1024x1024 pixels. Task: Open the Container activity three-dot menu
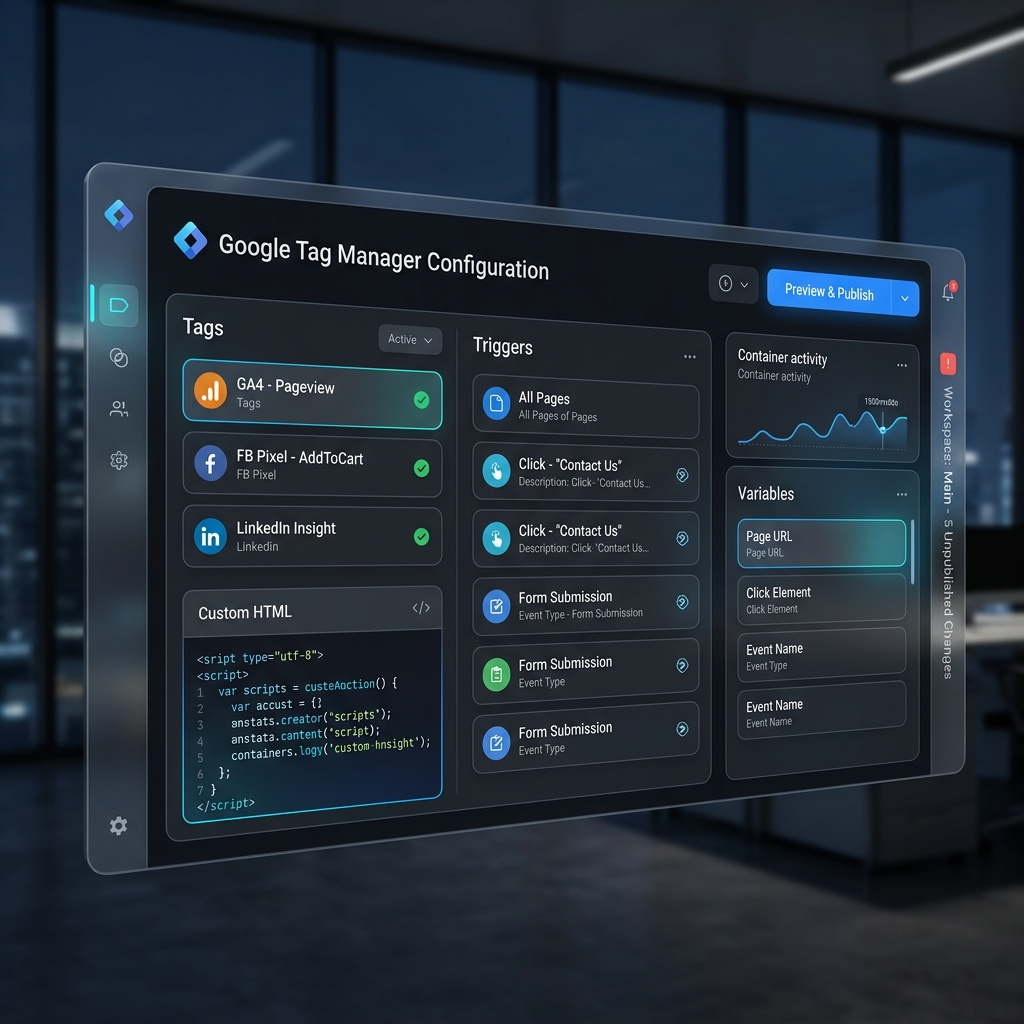point(902,365)
